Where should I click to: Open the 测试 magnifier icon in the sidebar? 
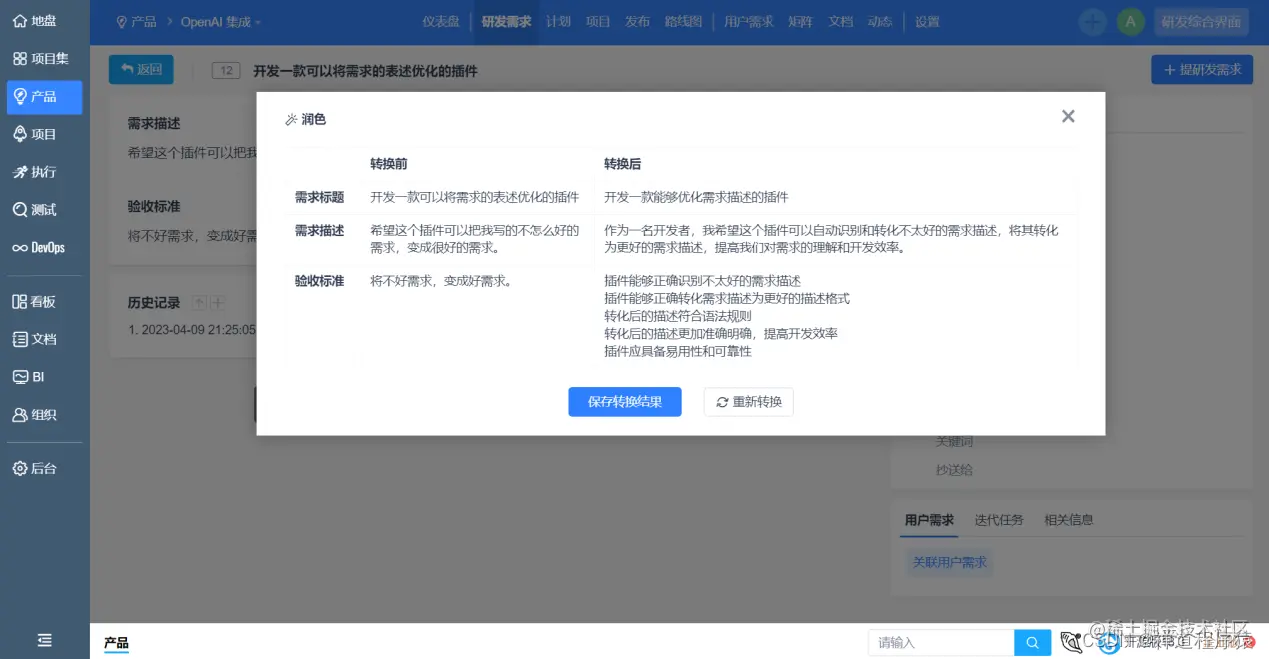click(43, 208)
